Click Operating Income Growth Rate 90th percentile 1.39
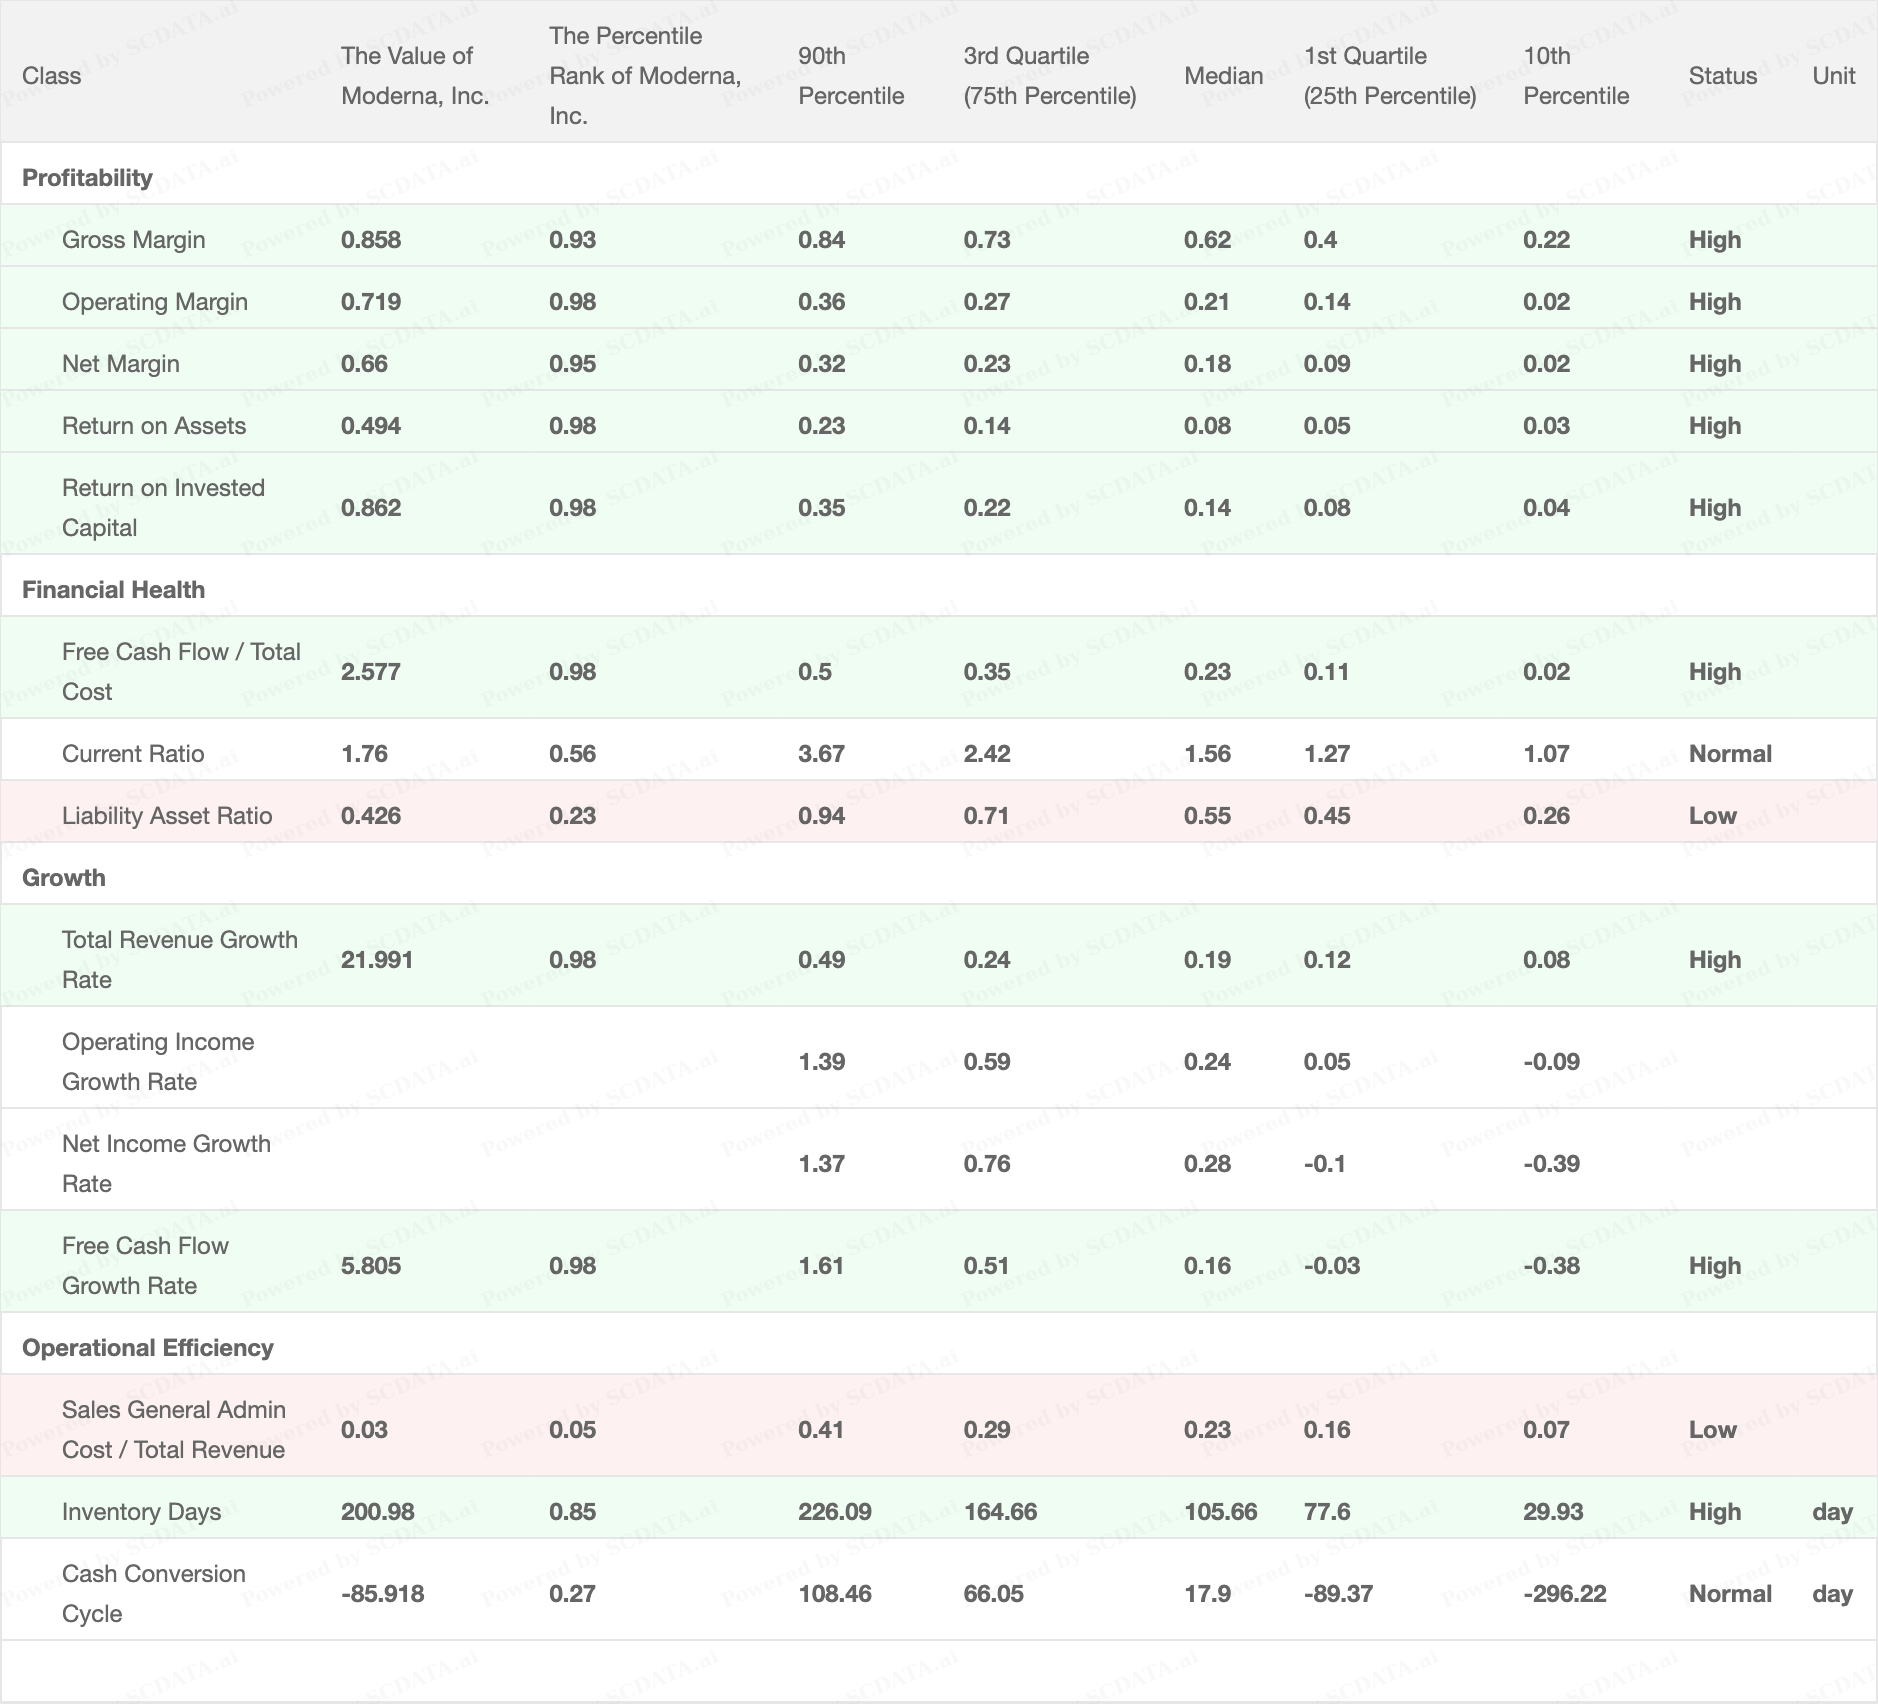 [x=821, y=1062]
